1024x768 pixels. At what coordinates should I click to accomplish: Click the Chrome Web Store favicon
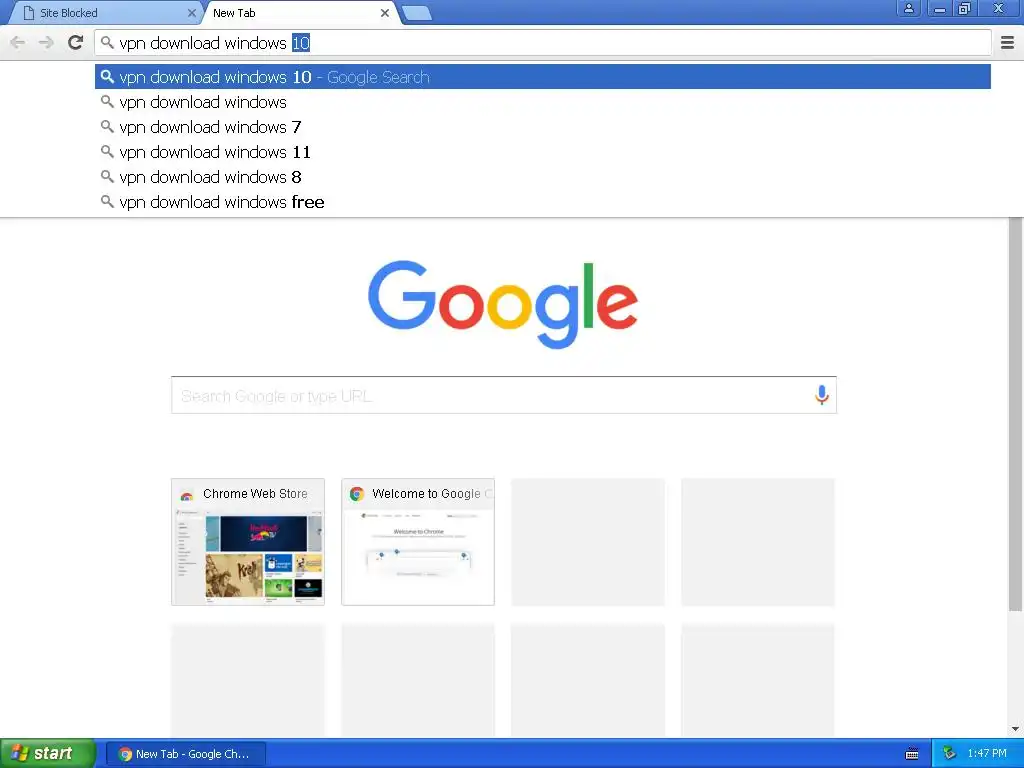click(187, 495)
